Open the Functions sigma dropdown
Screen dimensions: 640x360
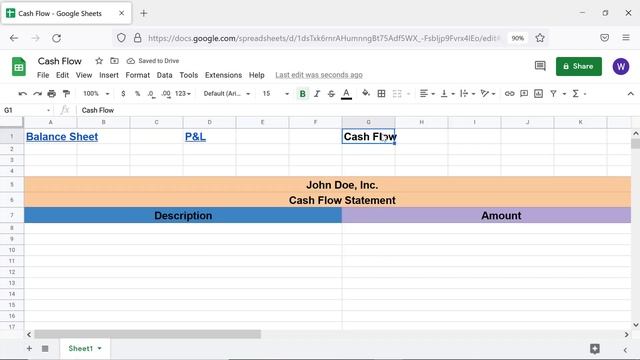pos(579,94)
